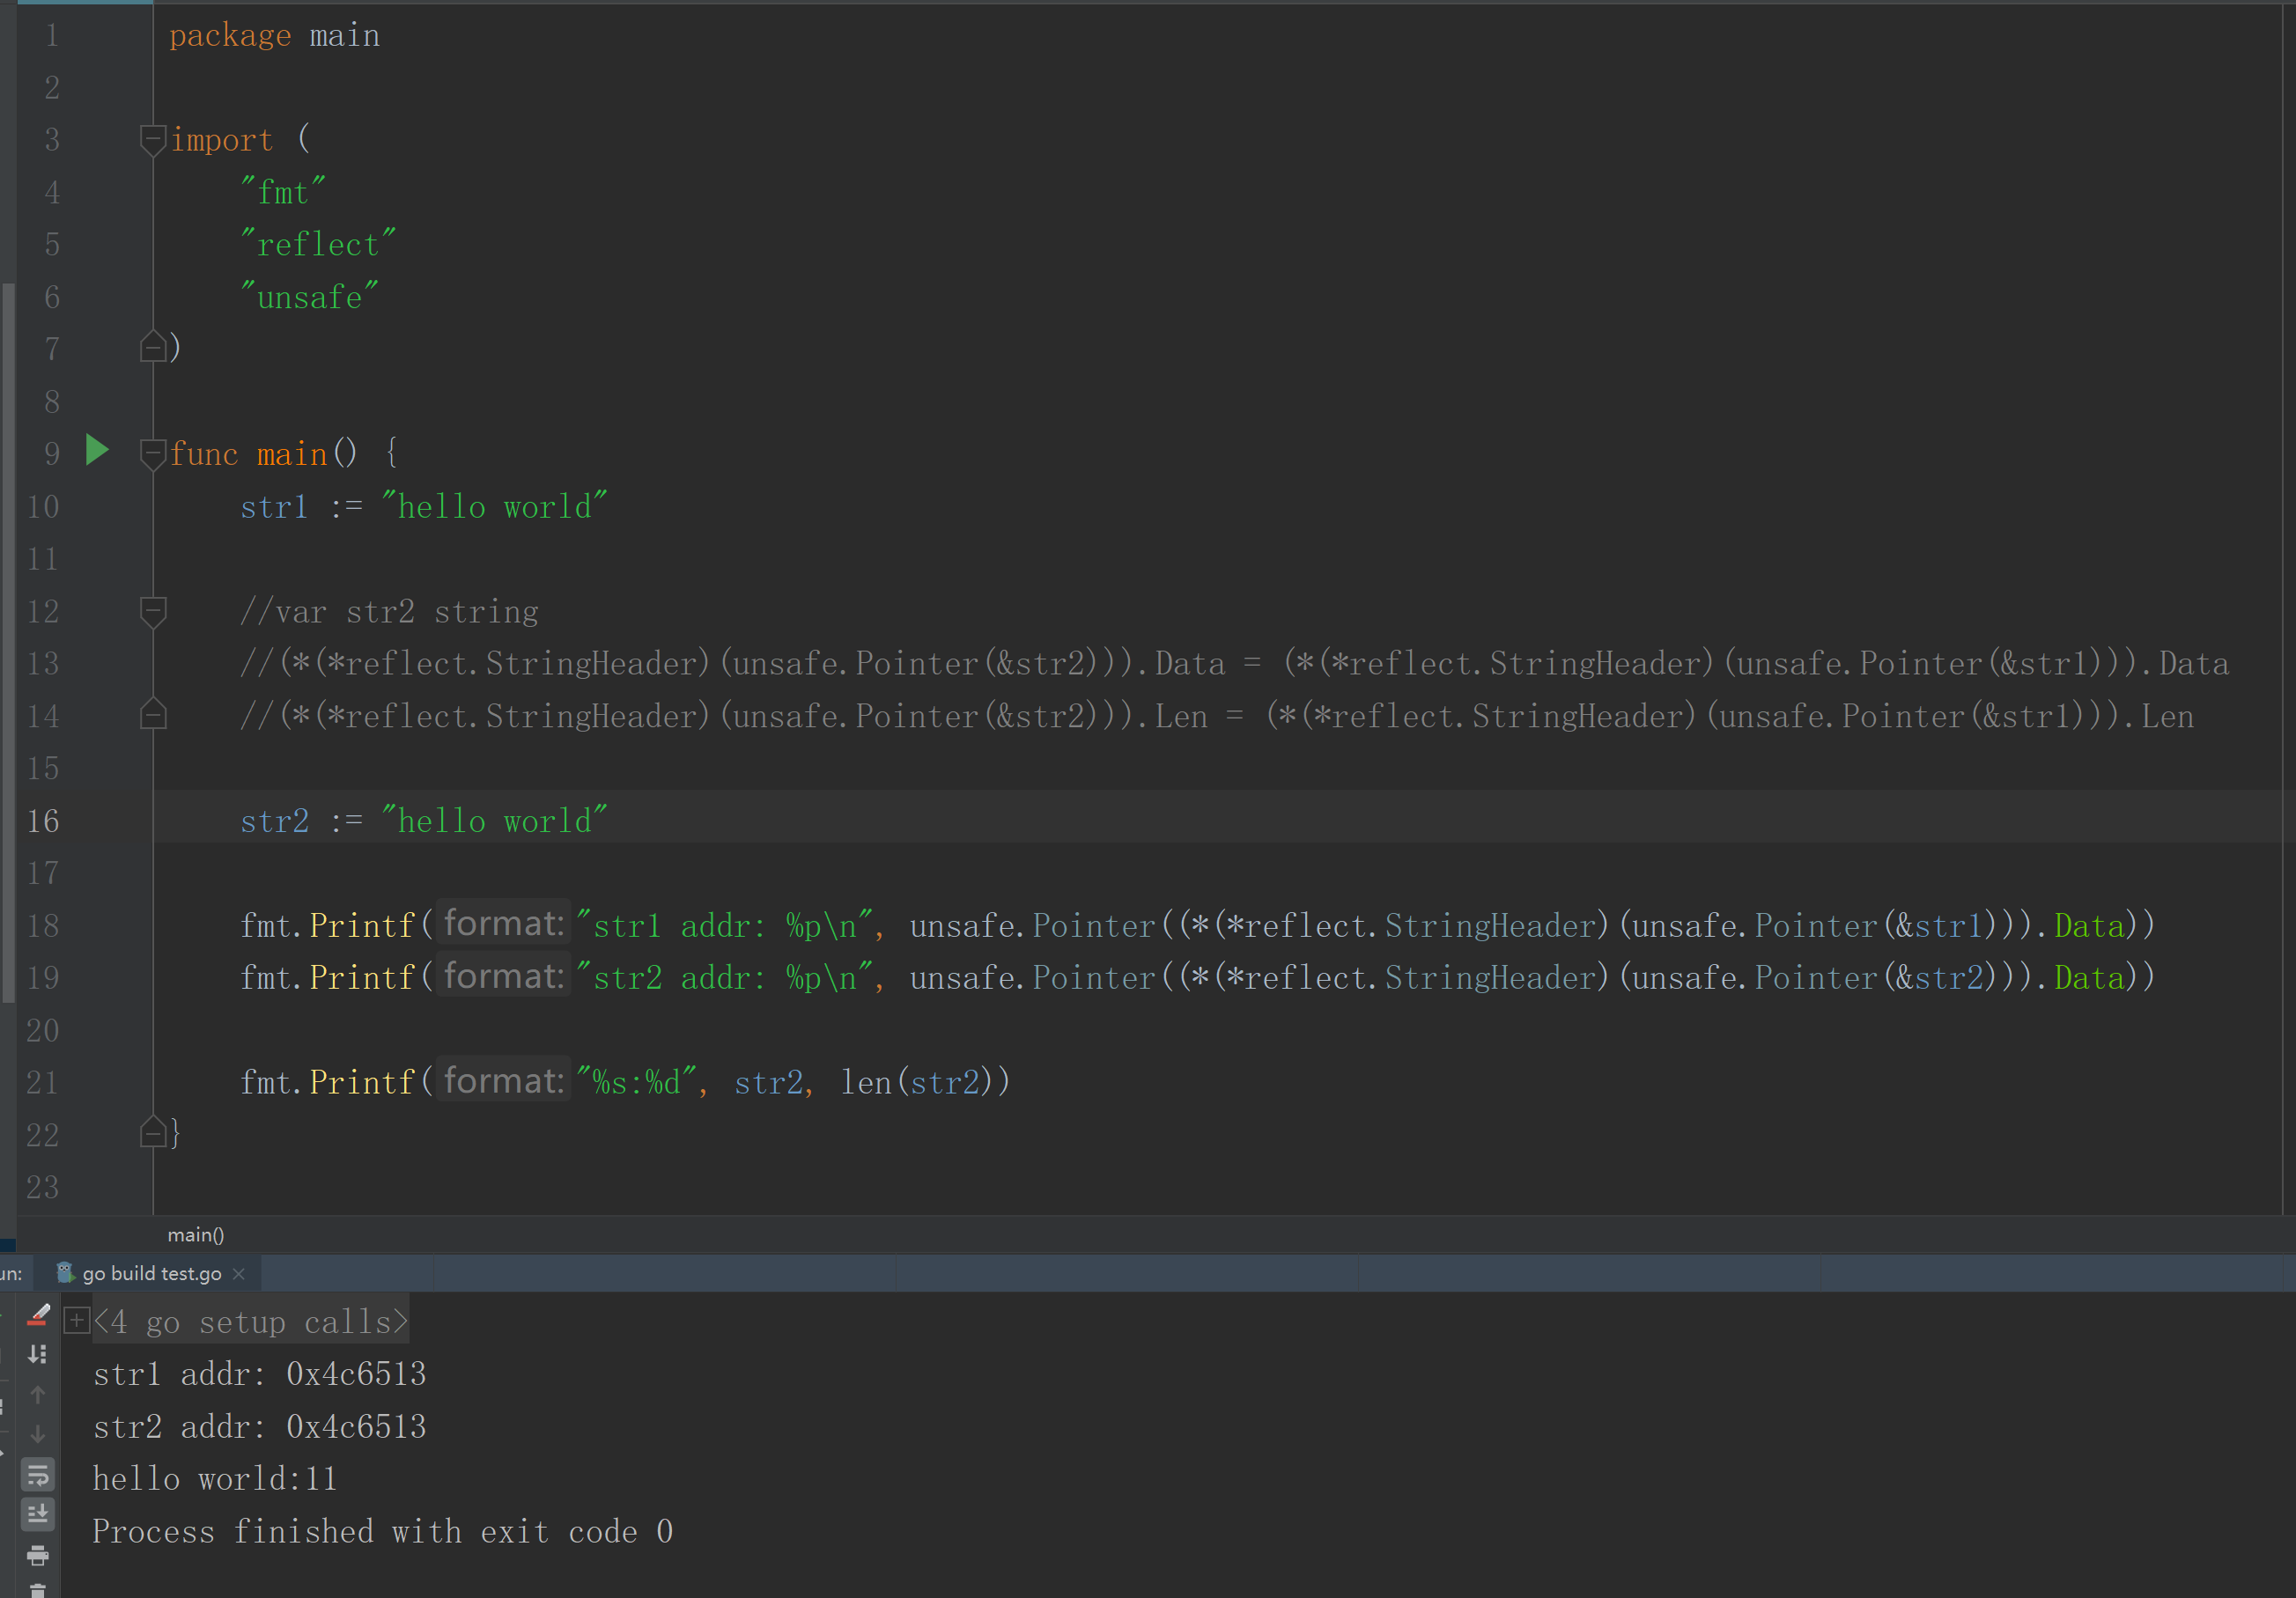This screenshot has width=2296, height=1598.
Task: Collapse func main fold marker
Action: pyautogui.click(x=153, y=453)
